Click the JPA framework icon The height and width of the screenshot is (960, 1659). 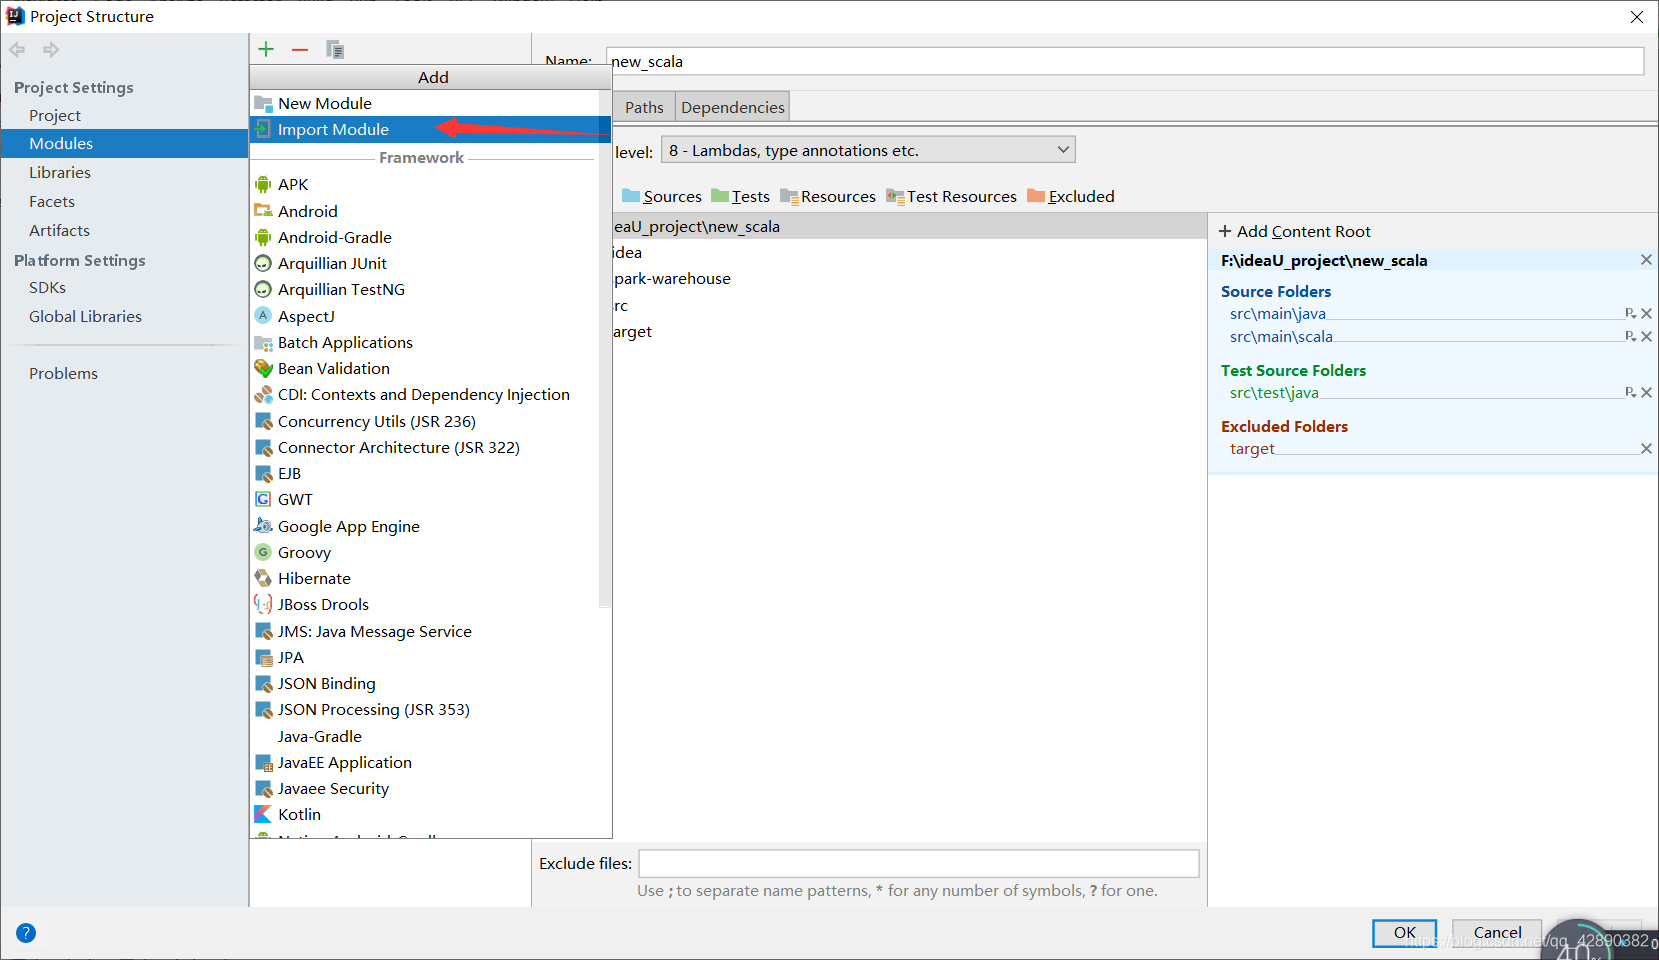pyautogui.click(x=263, y=657)
